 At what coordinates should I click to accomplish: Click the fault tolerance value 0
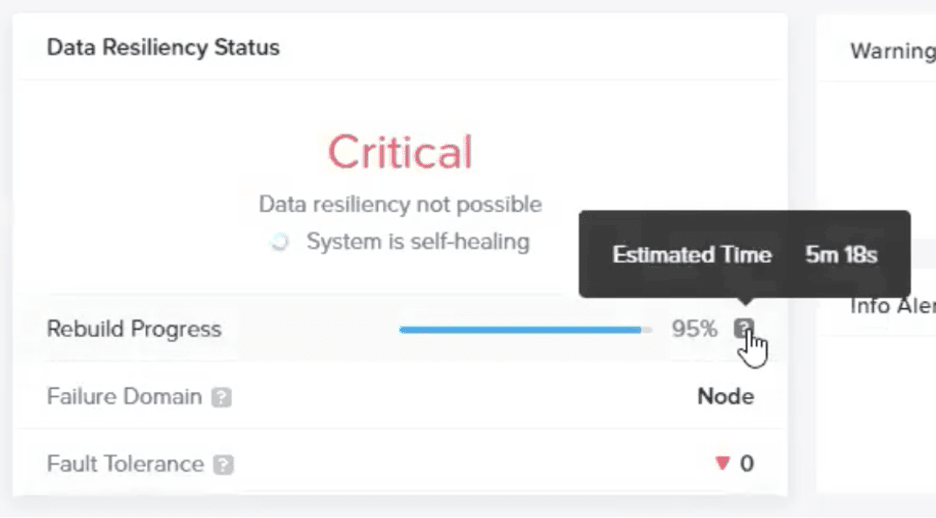tap(747, 463)
